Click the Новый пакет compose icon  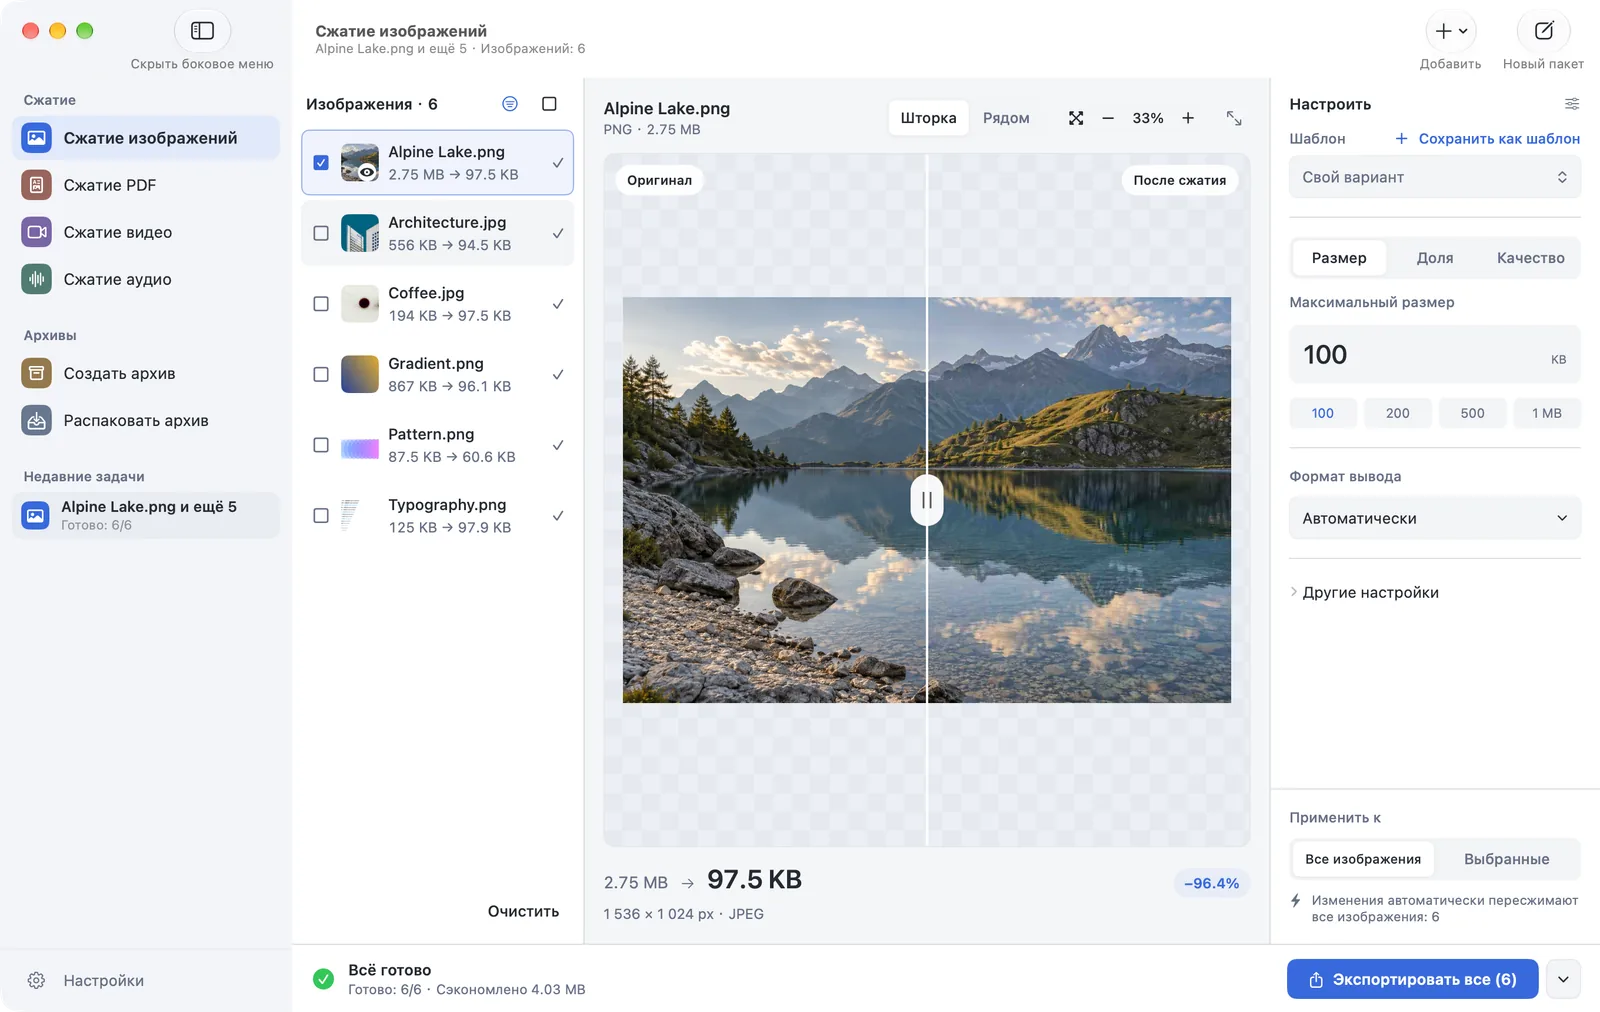pyautogui.click(x=1543, y=31)
